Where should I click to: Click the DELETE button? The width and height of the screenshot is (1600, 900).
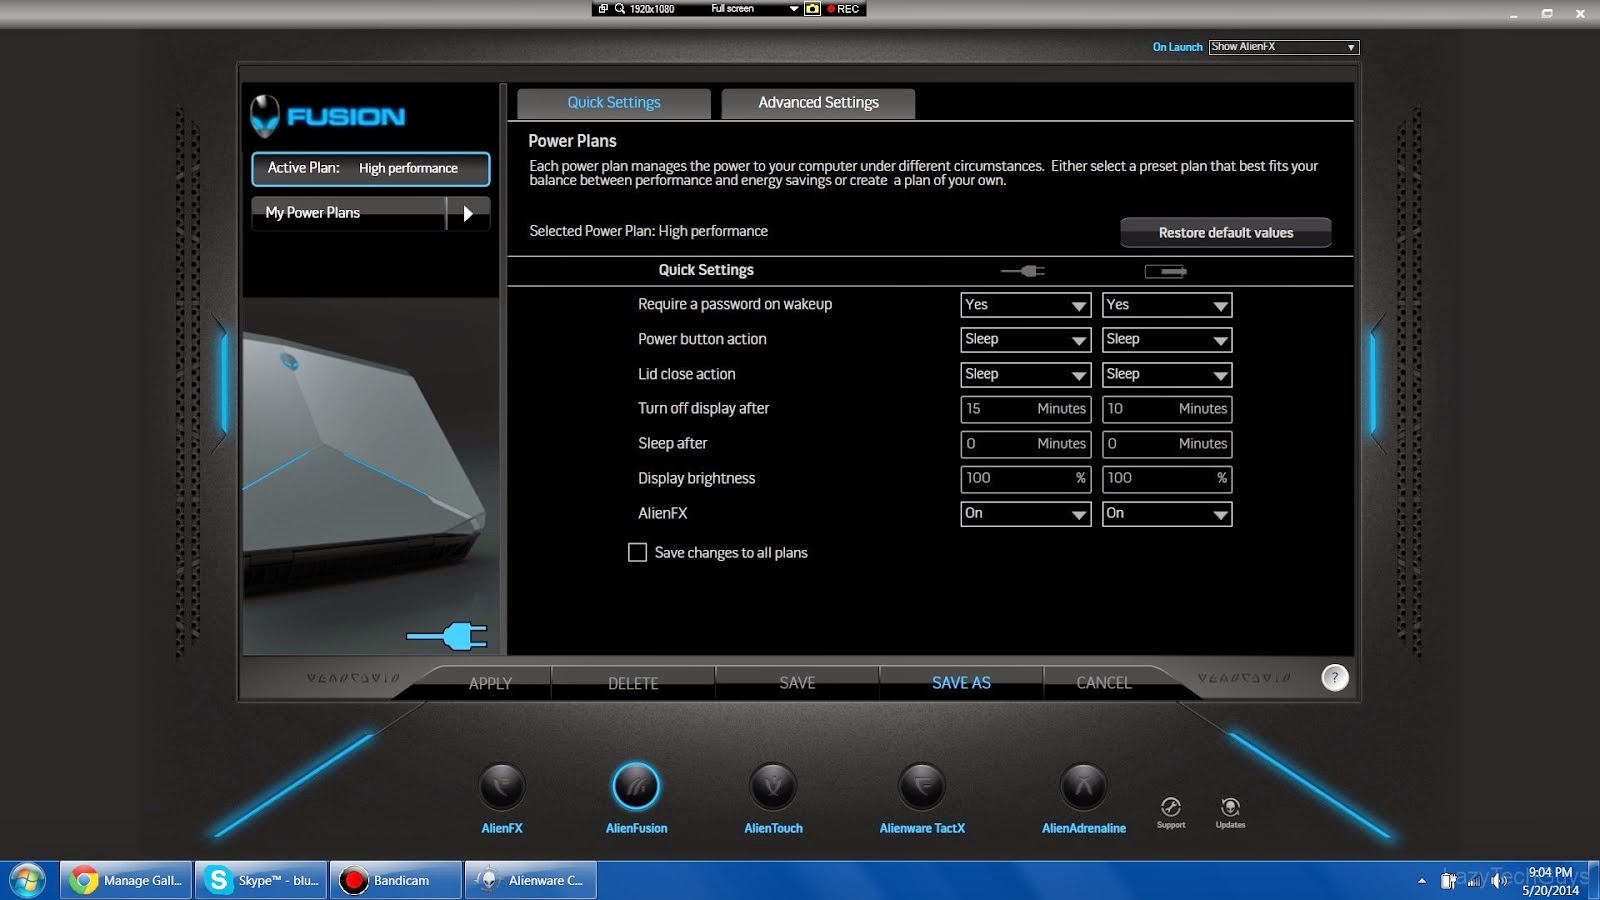(x=633, y=683)
